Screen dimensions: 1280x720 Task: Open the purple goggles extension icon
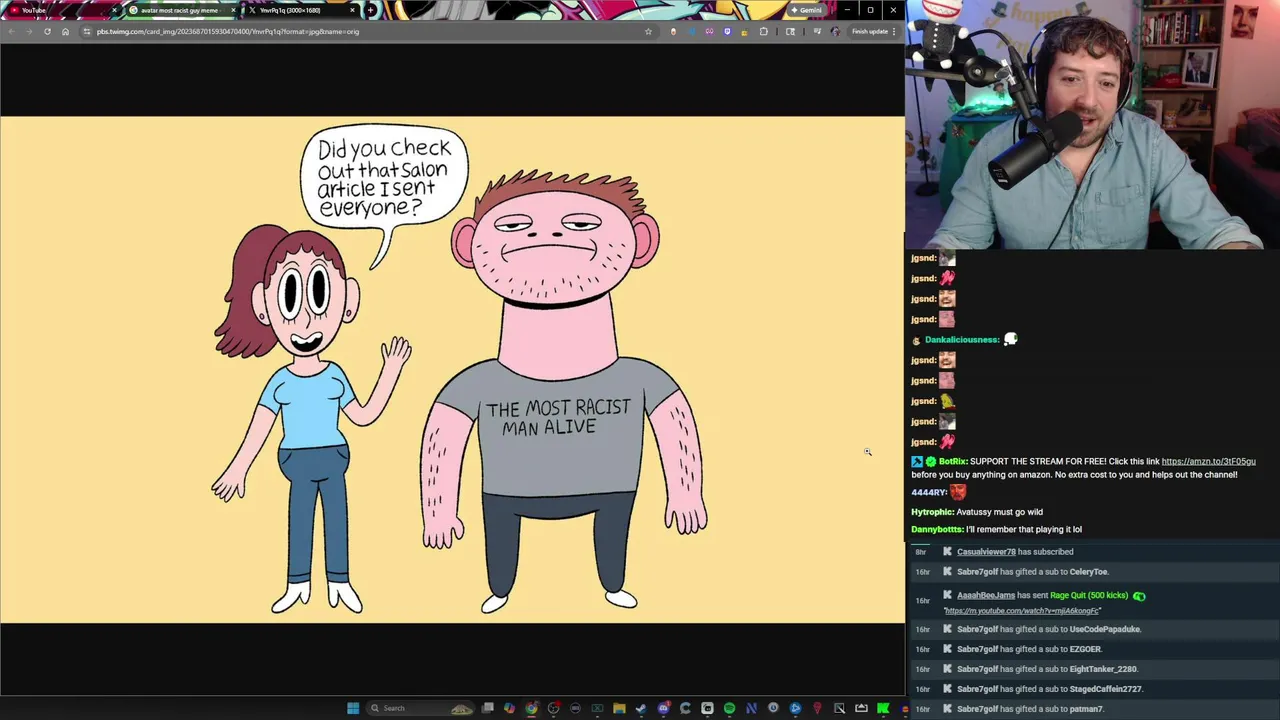[x=709, y=31]
